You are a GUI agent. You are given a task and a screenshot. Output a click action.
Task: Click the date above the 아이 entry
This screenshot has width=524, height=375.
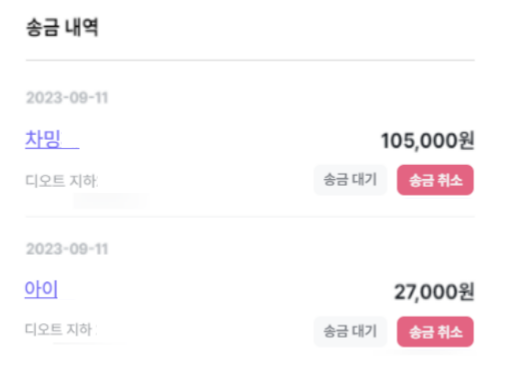(x=67, y=249)
